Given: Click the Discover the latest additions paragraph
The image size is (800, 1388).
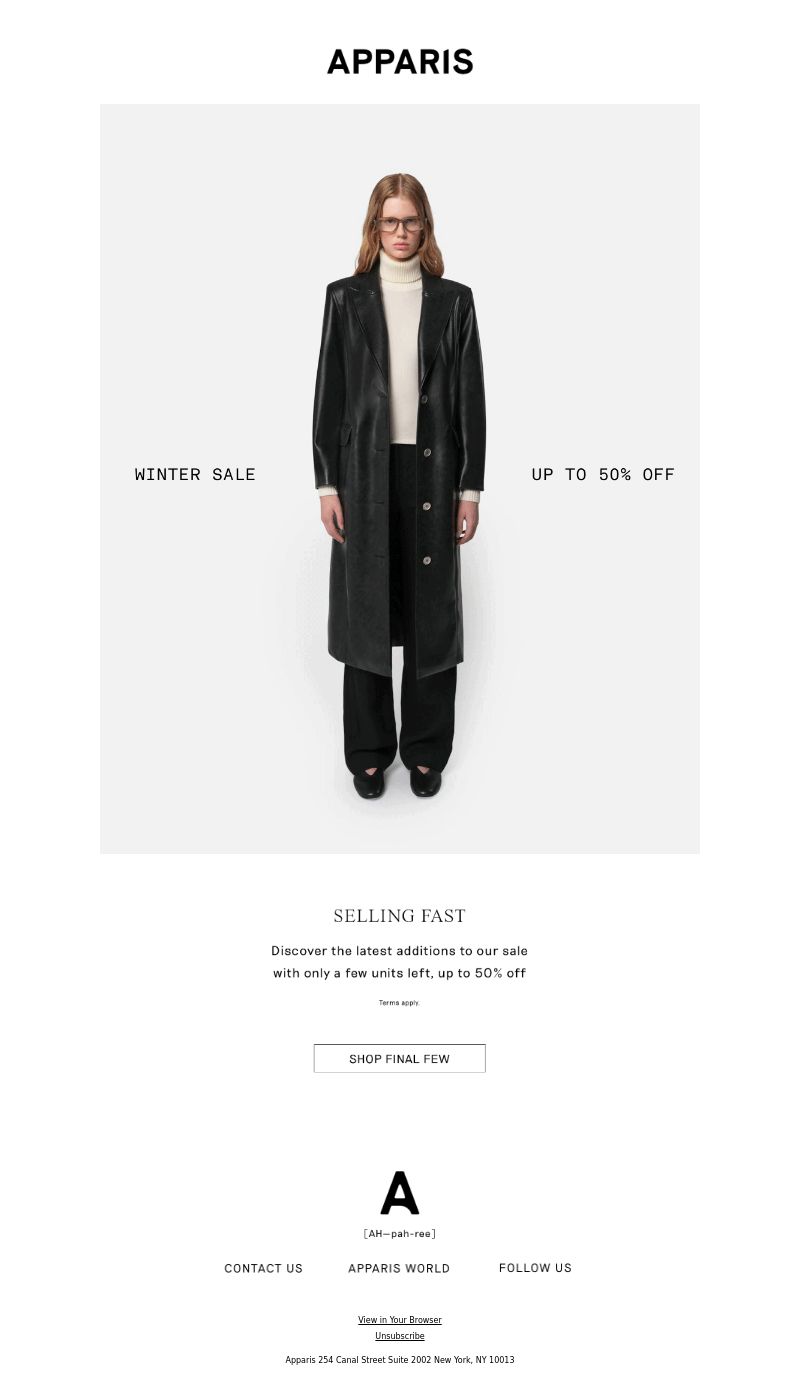Looking at the screenshot, I should tap(400, 961).
